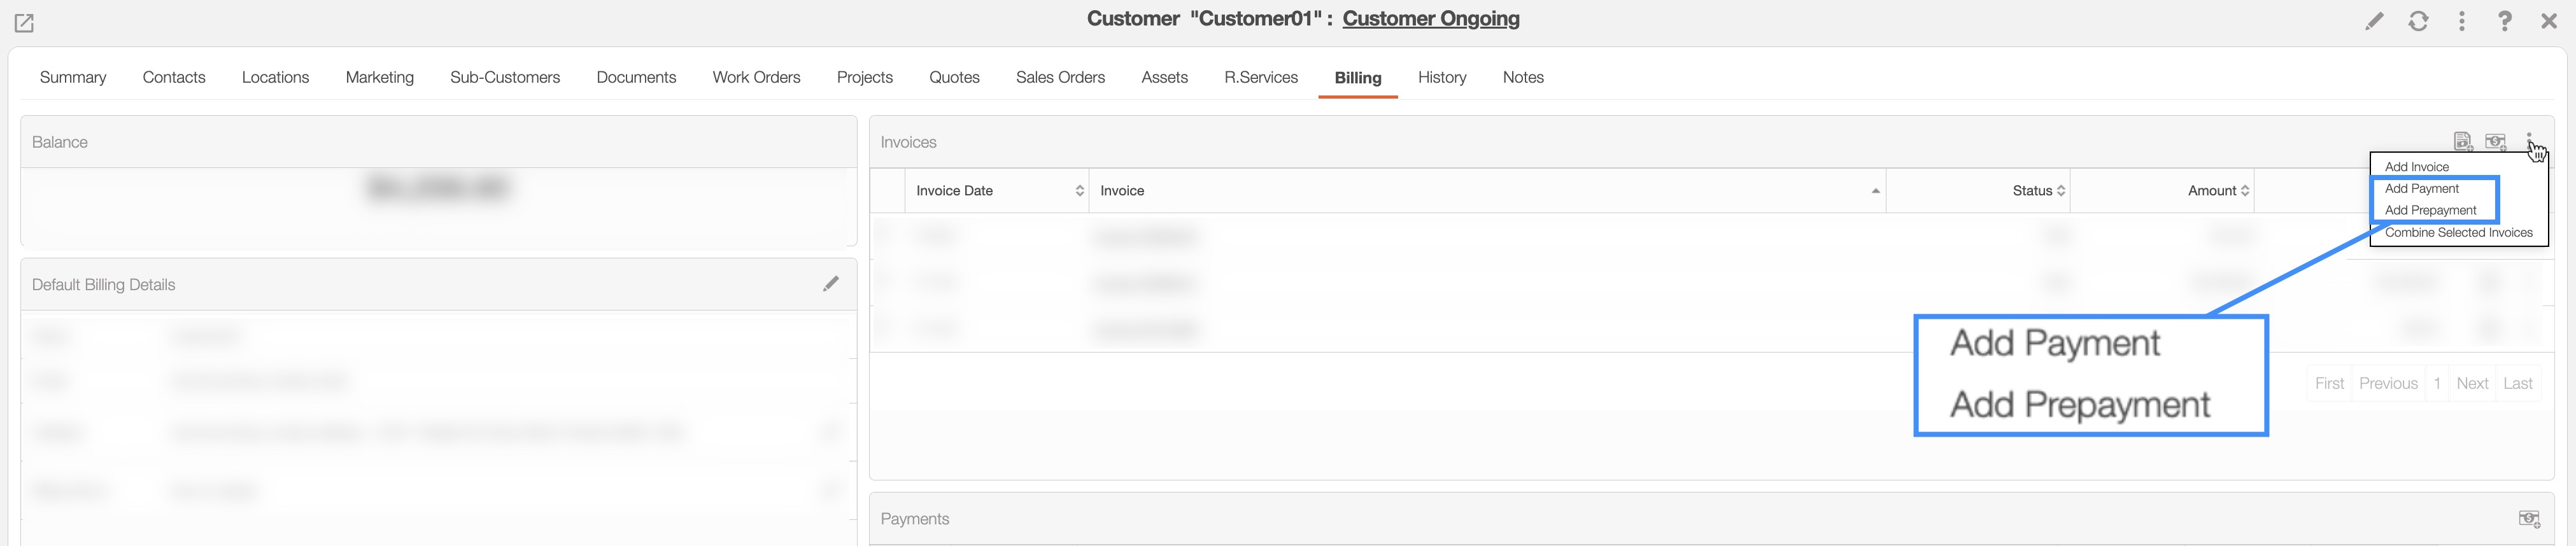Open the Sales Orders tab
2576x546 pixels.
(1060, 77)
